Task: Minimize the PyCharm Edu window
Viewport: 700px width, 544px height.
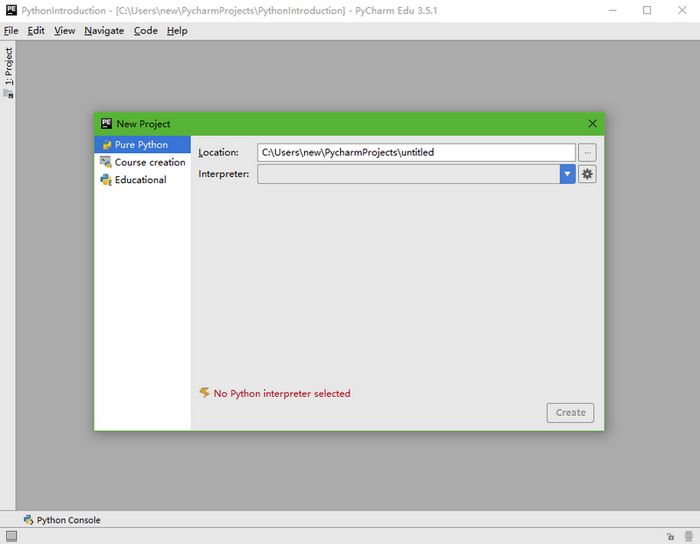Action: coord(612,10)
